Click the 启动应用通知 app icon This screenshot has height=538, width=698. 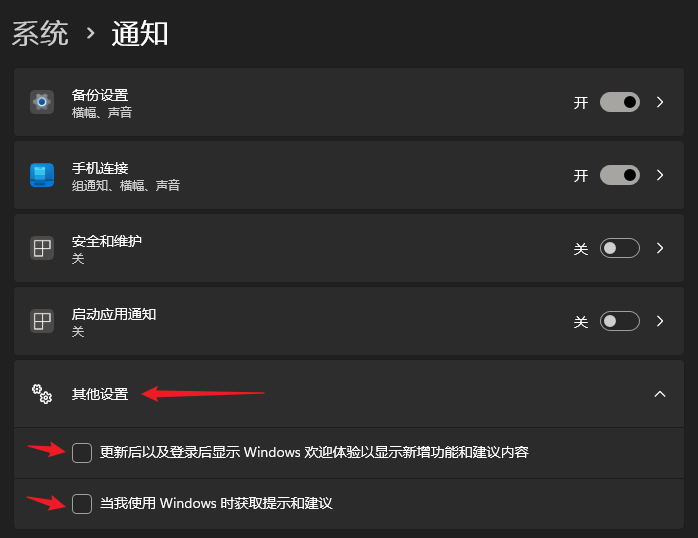[42, 321]
